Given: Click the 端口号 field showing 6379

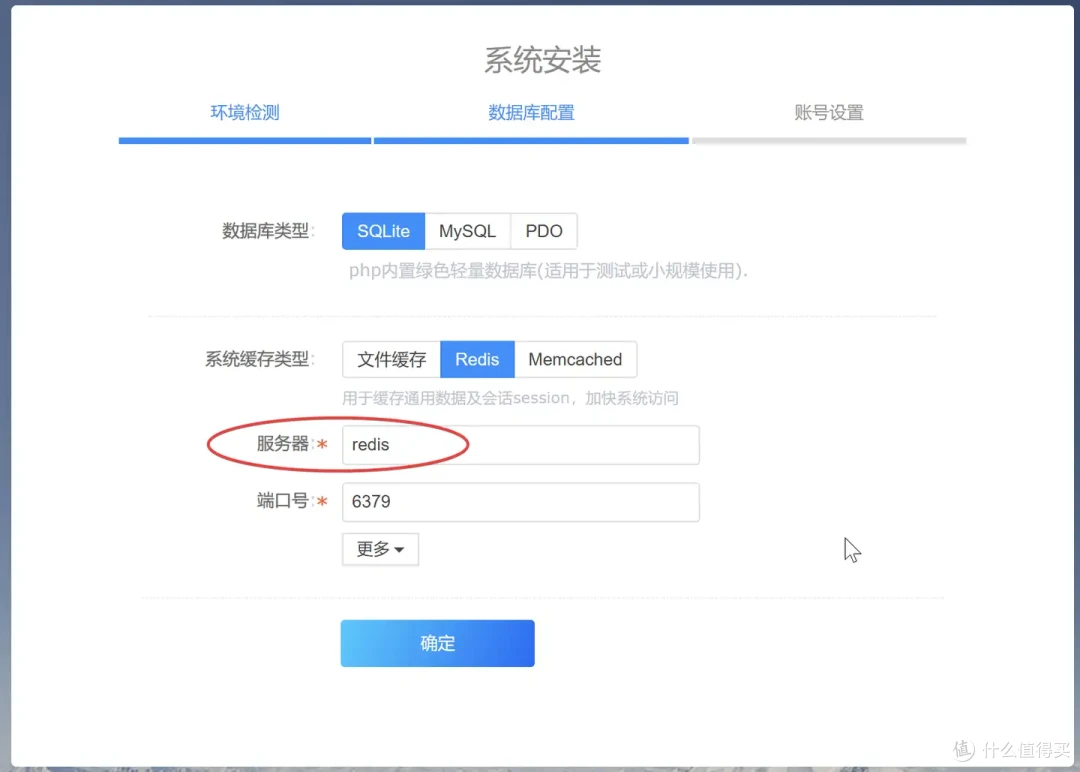Looking at the screenshot, I should tap(521, 502).
